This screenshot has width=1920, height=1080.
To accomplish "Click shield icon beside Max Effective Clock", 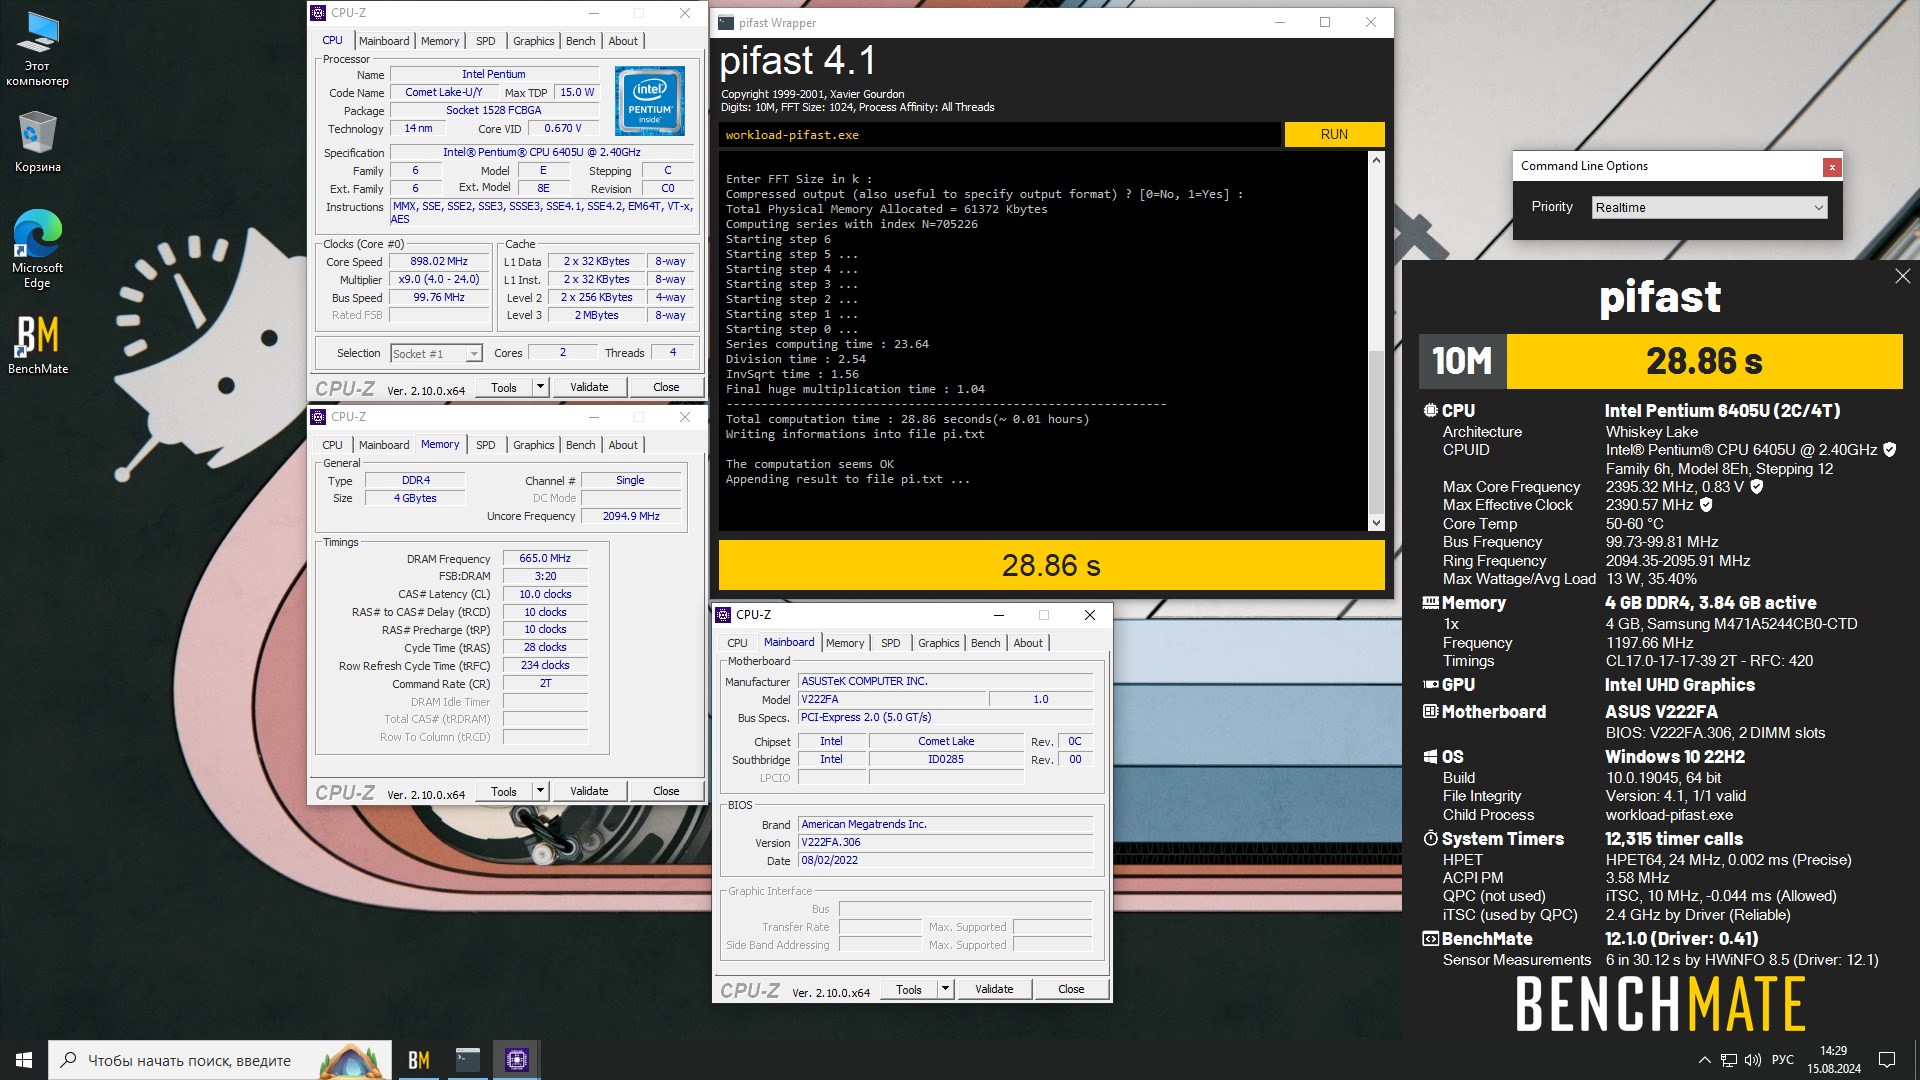I will click(x=1706, y=505).
